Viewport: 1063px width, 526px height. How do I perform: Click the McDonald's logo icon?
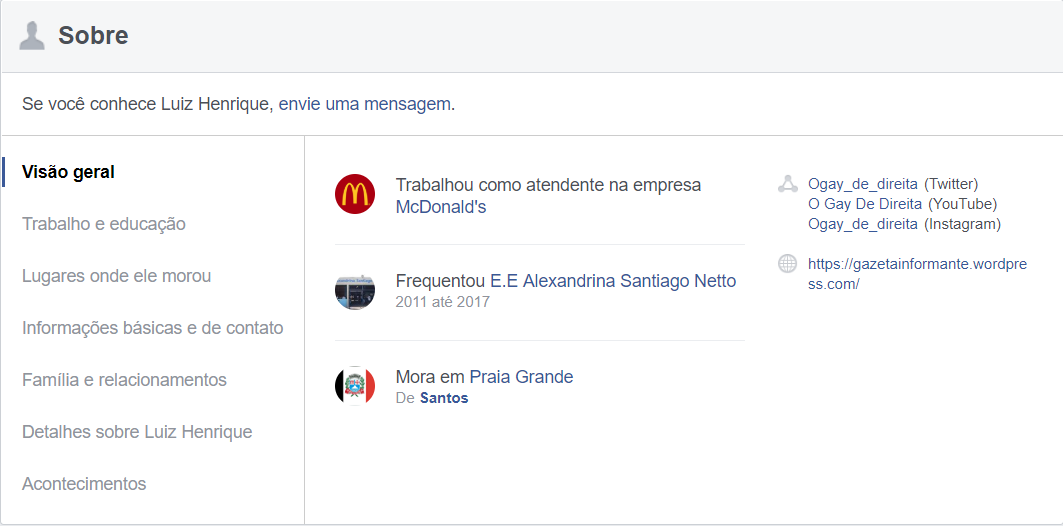tap(355, 195)
